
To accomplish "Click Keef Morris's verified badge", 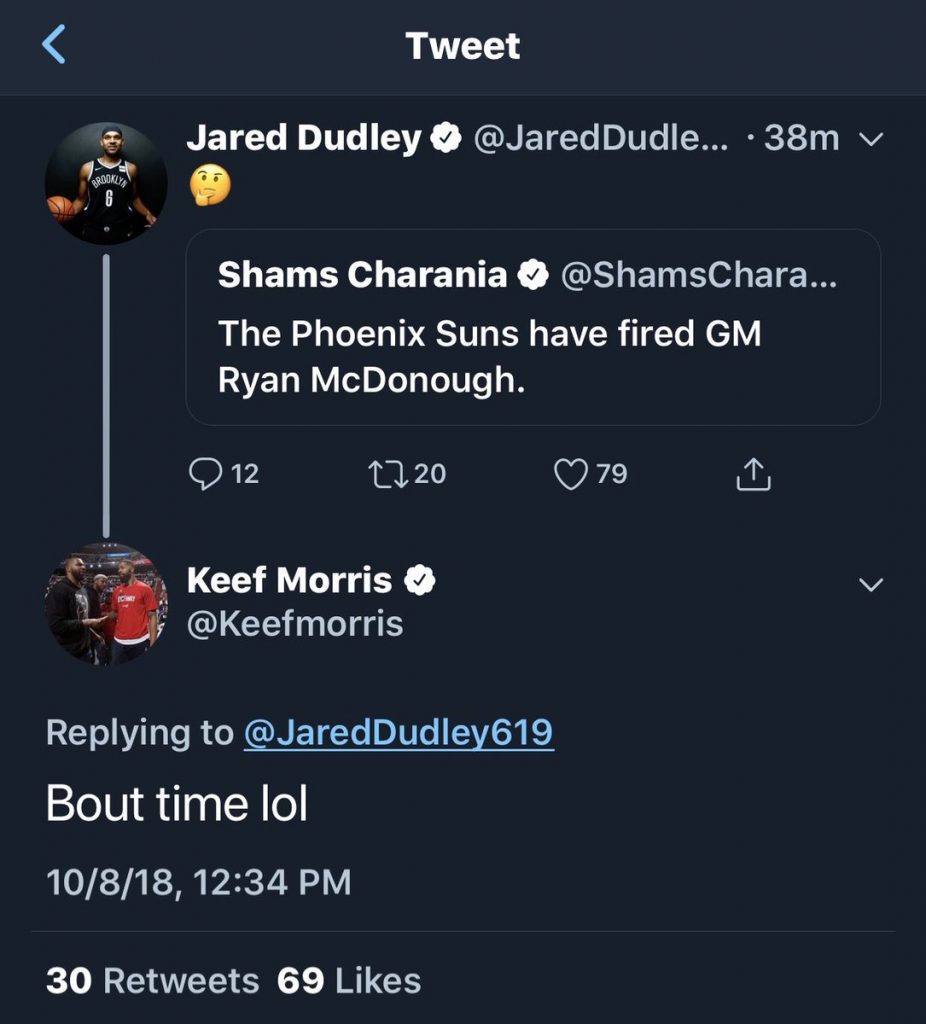I will [421, 580].
